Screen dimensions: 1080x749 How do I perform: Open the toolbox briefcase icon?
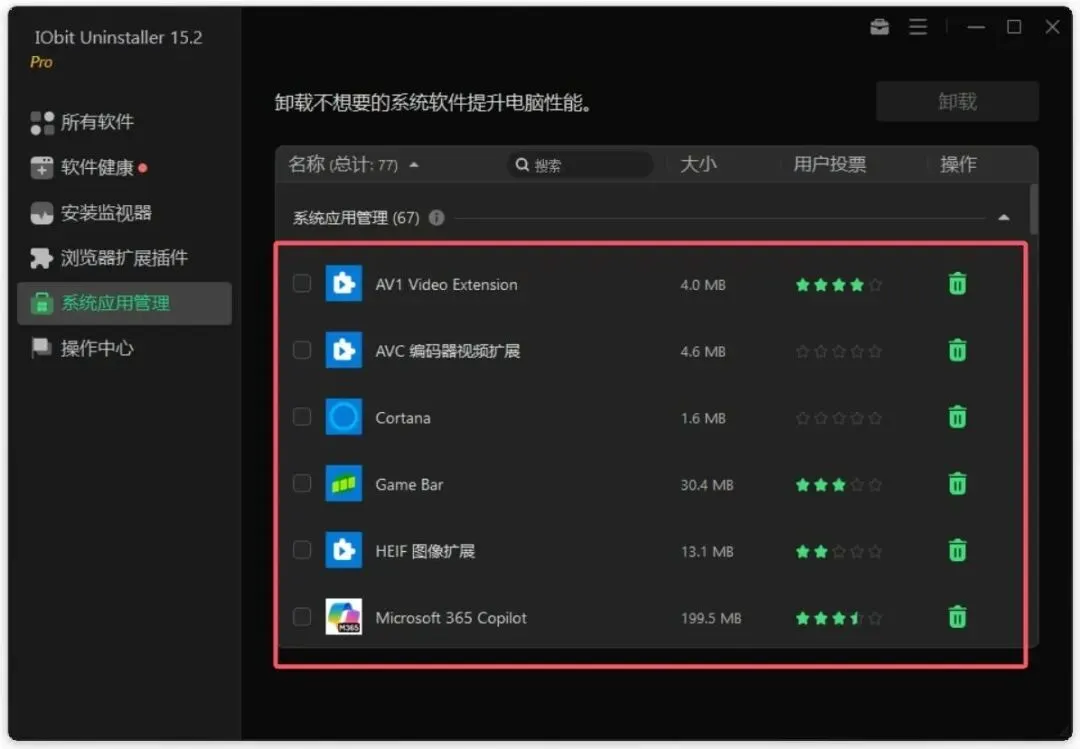(880, 27)
